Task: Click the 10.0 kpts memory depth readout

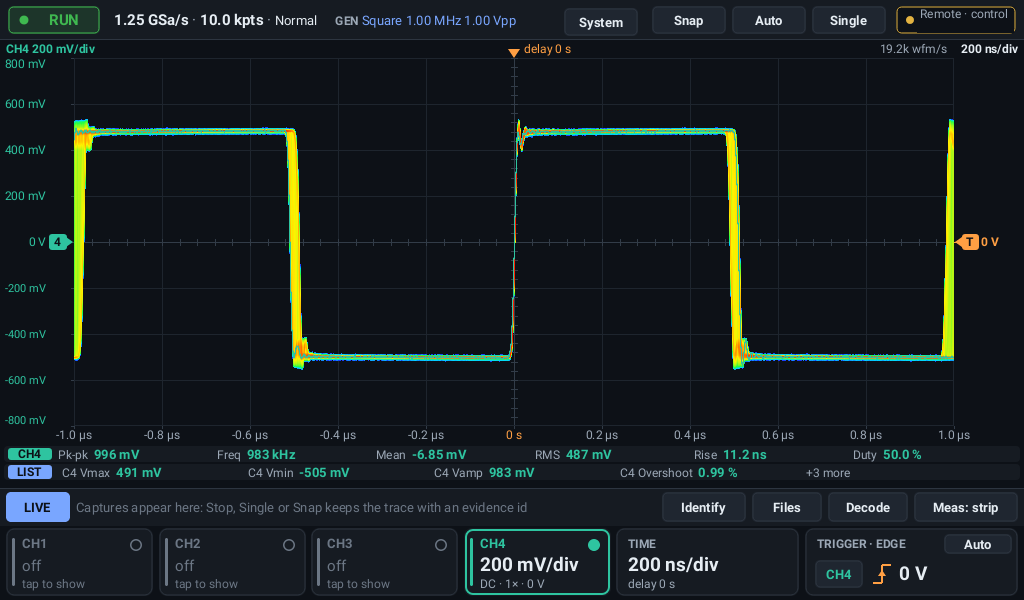Action: click(x=232, y=20)
